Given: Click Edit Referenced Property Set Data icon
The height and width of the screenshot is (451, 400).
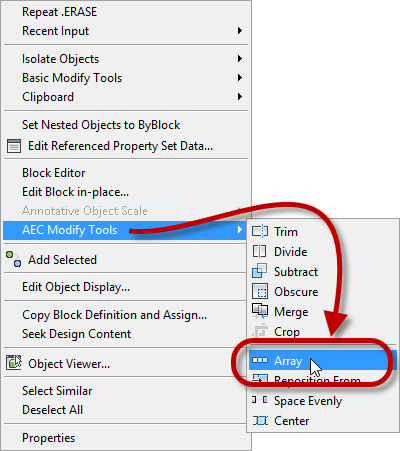Looking at the screenshot, I should [14, 146].
